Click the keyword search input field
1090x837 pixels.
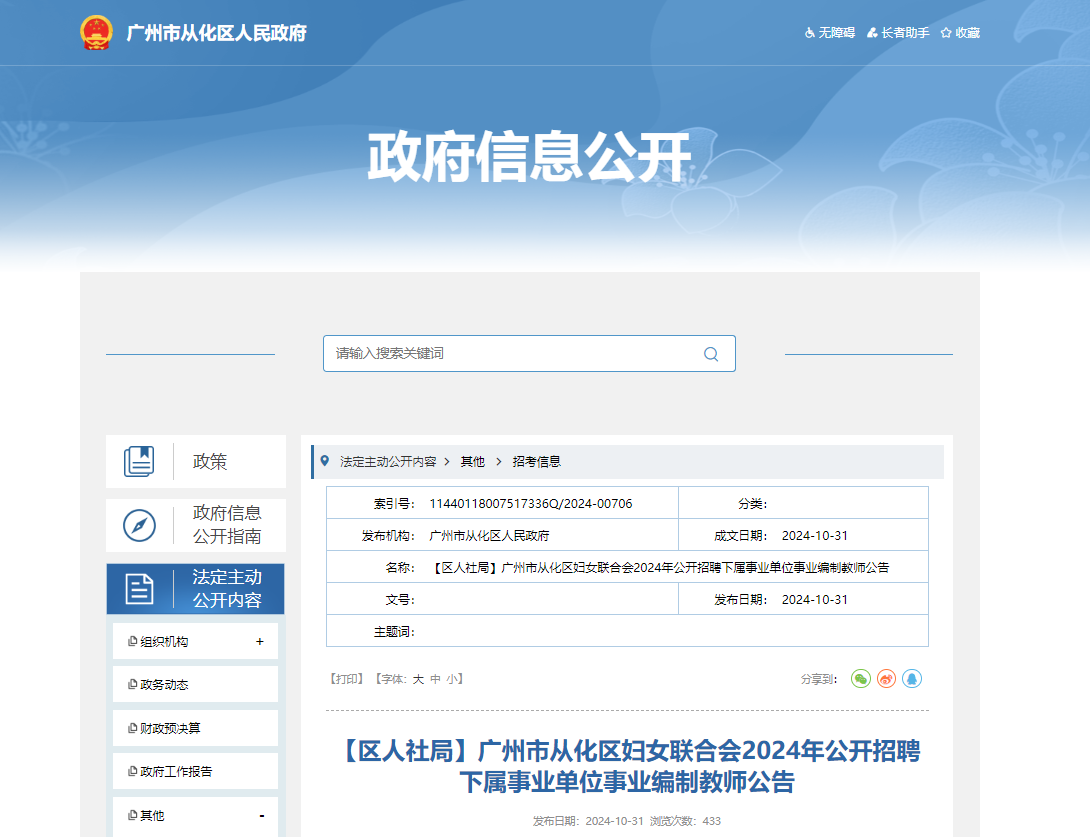510,354
